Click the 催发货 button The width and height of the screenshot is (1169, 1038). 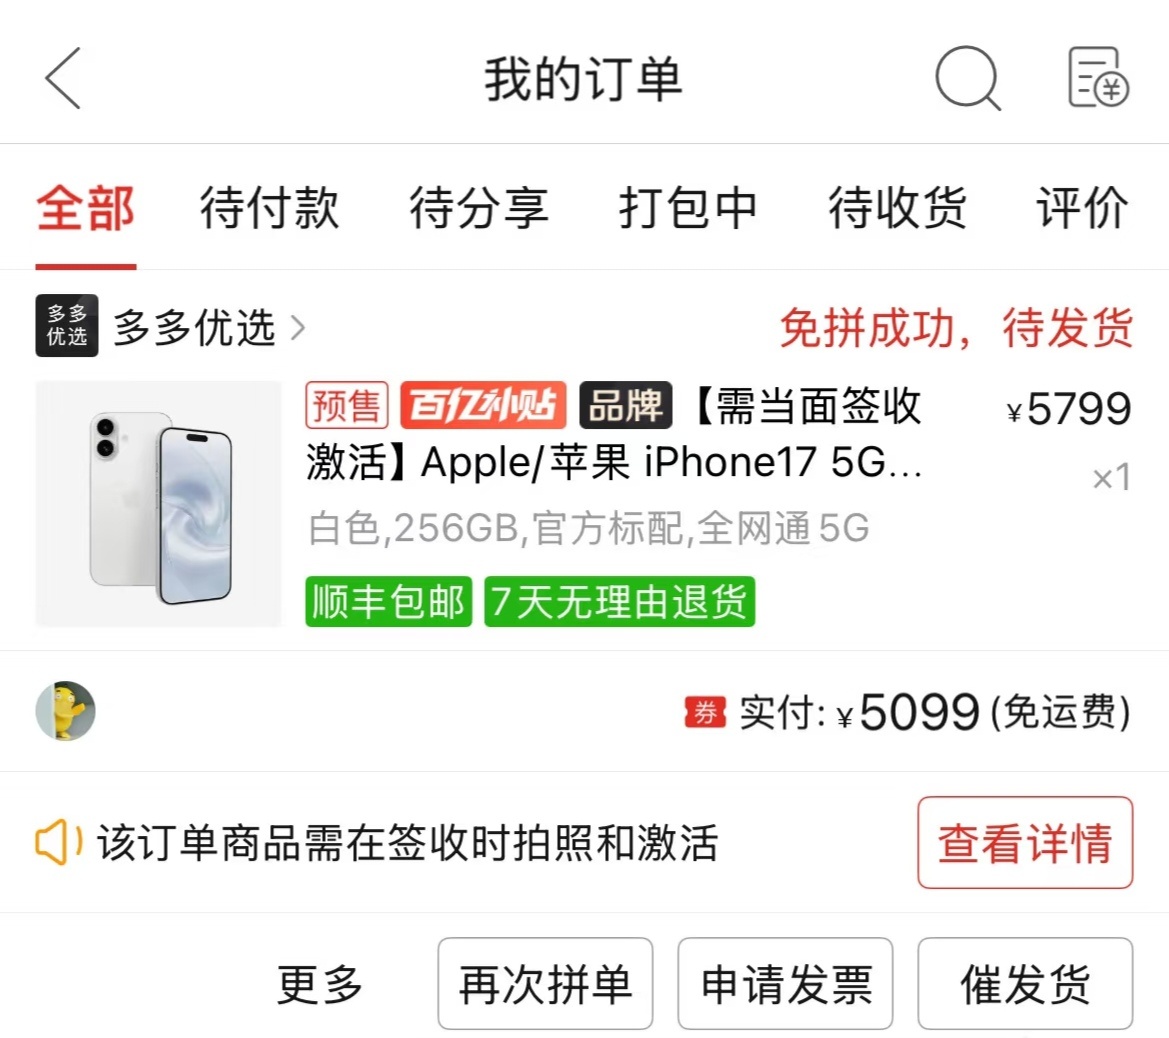[1025, 984]
